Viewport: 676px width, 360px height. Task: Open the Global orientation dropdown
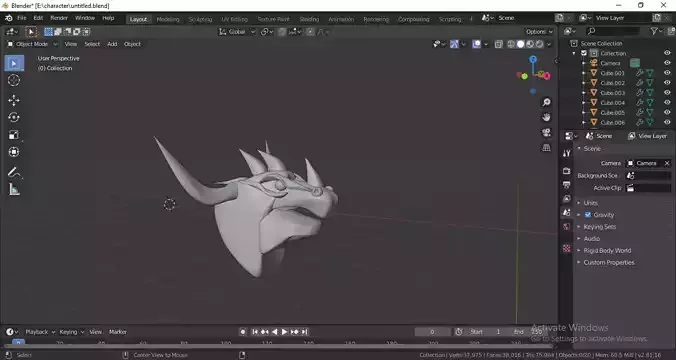tap(237, 31)
